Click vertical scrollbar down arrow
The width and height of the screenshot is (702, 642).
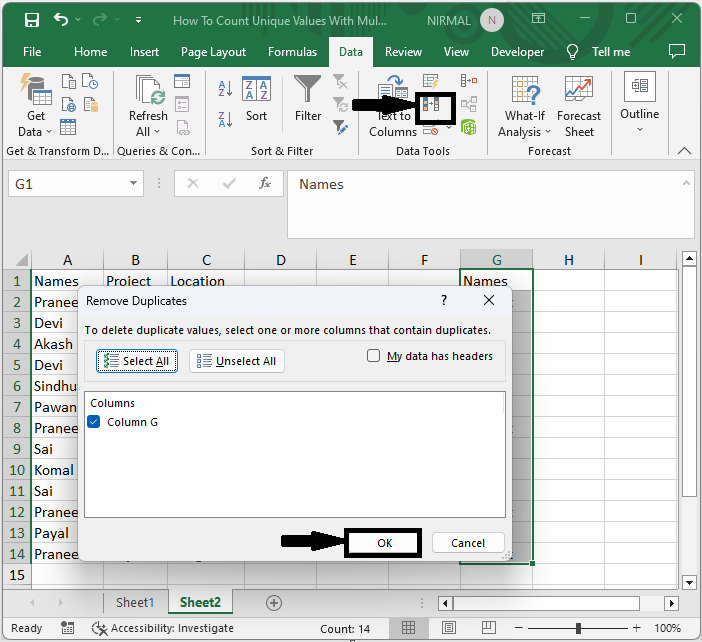pos(689,582)
